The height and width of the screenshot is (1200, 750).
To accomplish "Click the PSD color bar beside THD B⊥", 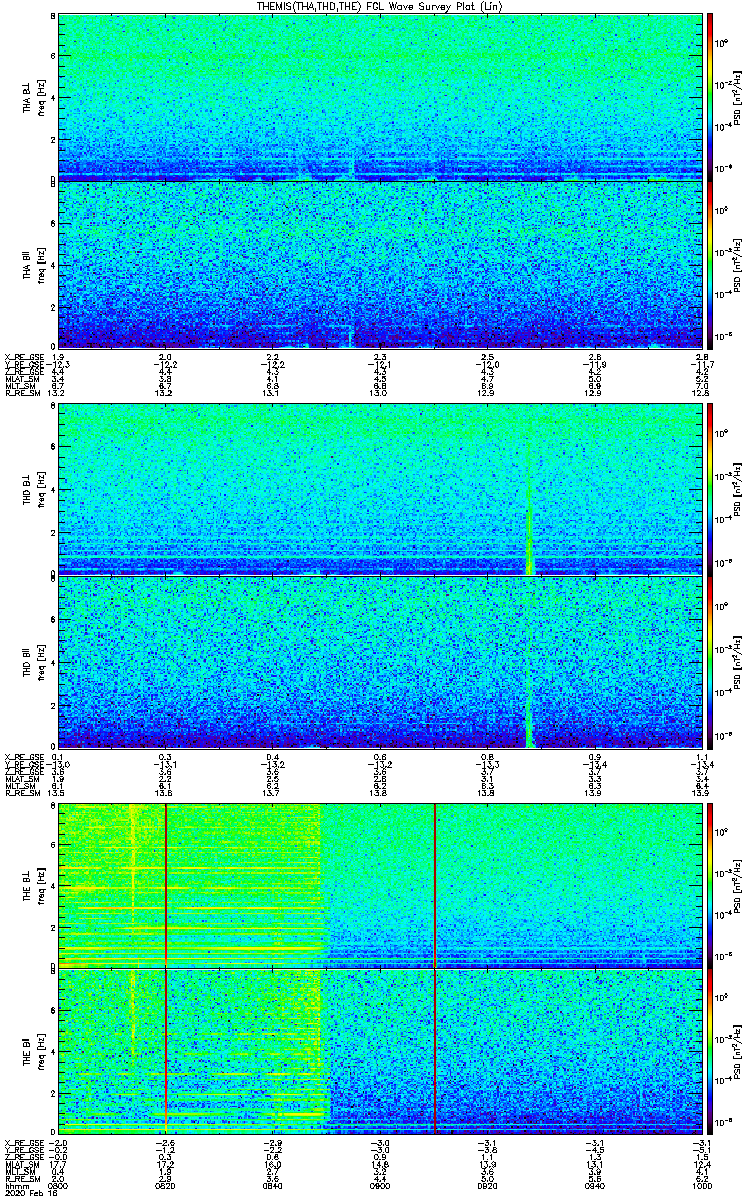I will pyautogui.click(x=710, y=489).
